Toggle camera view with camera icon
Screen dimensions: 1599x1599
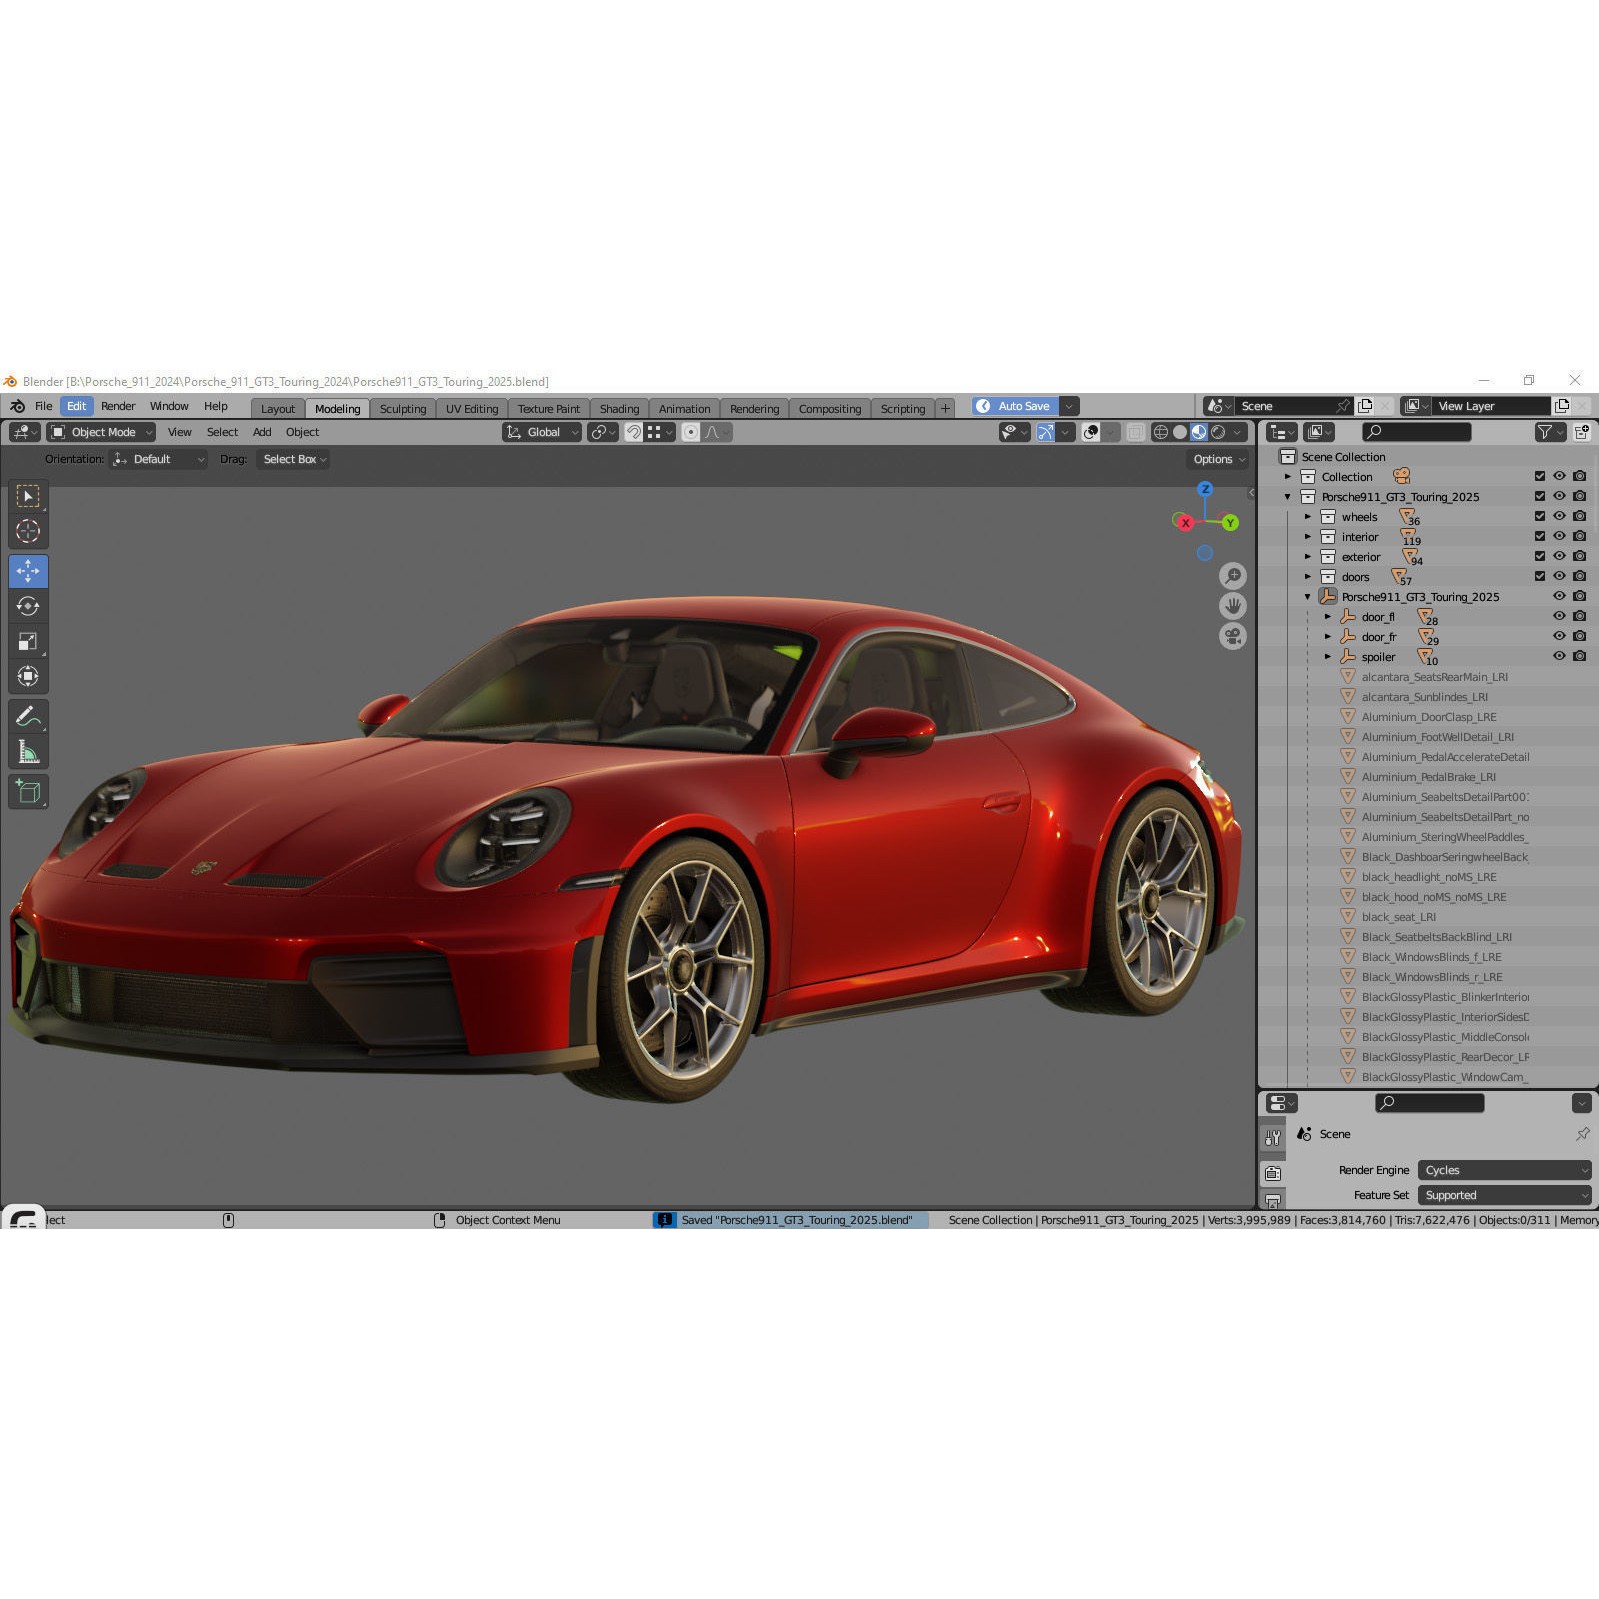coord(1233,636)
